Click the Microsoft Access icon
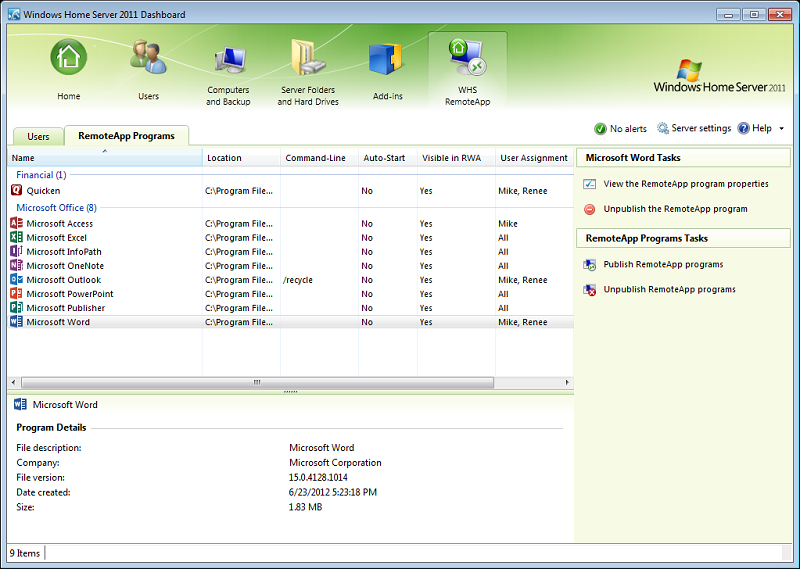 16,223
